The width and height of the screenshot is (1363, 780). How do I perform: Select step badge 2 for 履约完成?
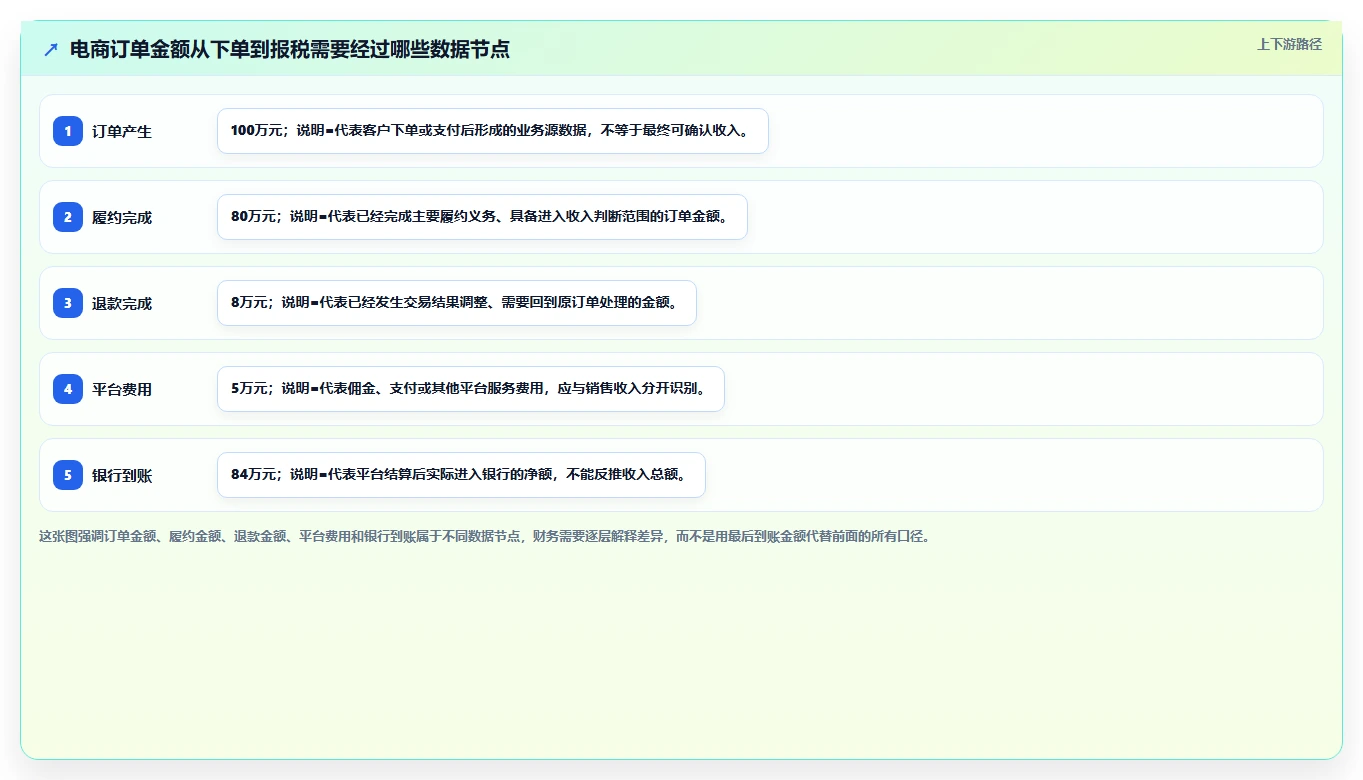pyautogui.click(x=68, y=217)
